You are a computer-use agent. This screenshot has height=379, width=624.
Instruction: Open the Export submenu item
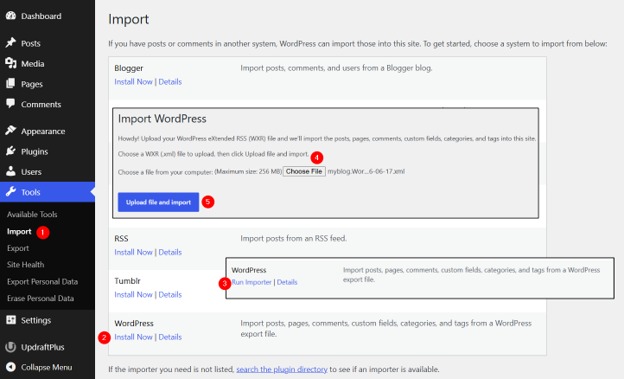pos(18,248)
